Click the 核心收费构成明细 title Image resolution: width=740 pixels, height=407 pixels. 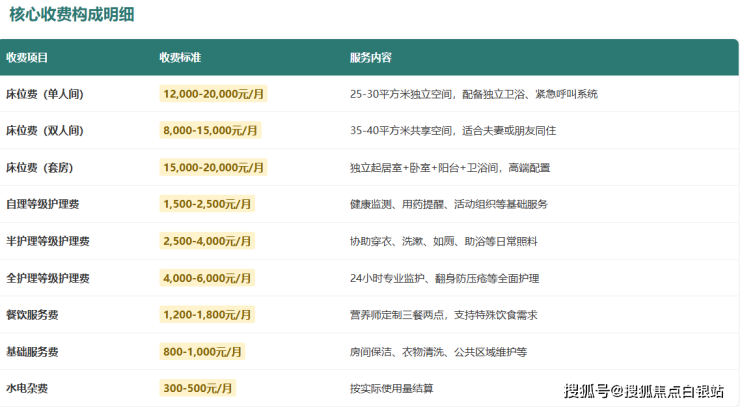coord(72,14)
